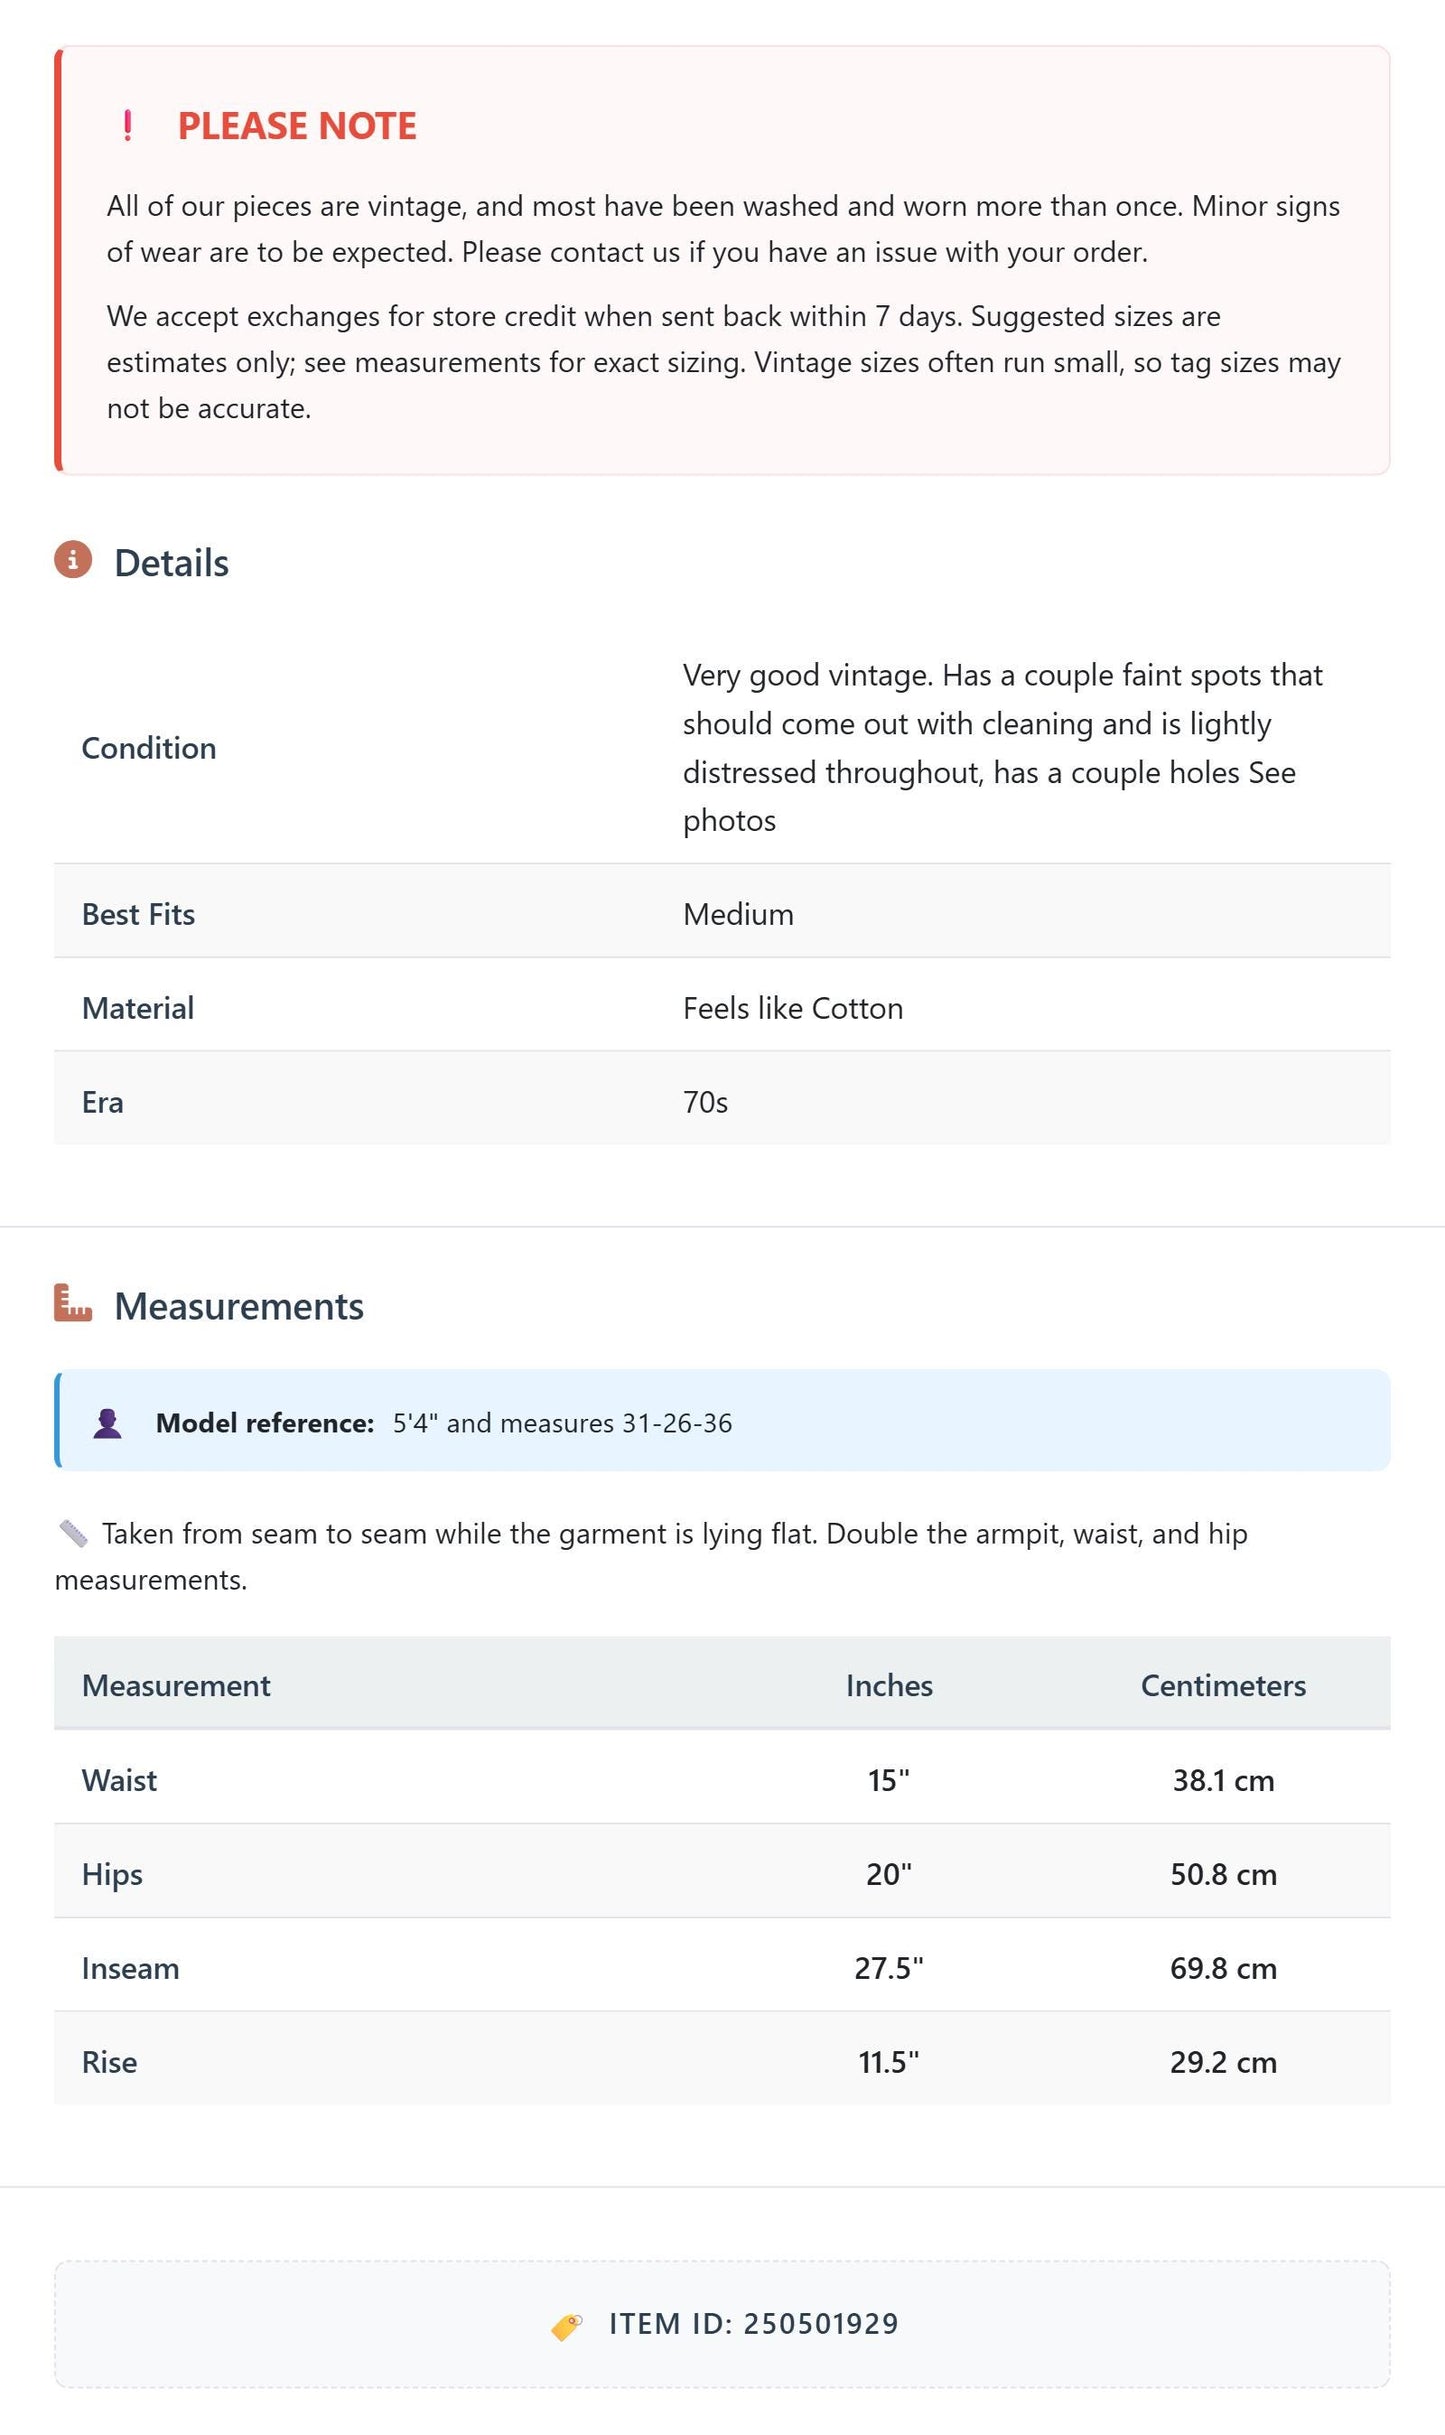This screenshot has height=2435, width=1445.
Task: Click the Centimeters column header
Action: (x=1223, y=1685)
